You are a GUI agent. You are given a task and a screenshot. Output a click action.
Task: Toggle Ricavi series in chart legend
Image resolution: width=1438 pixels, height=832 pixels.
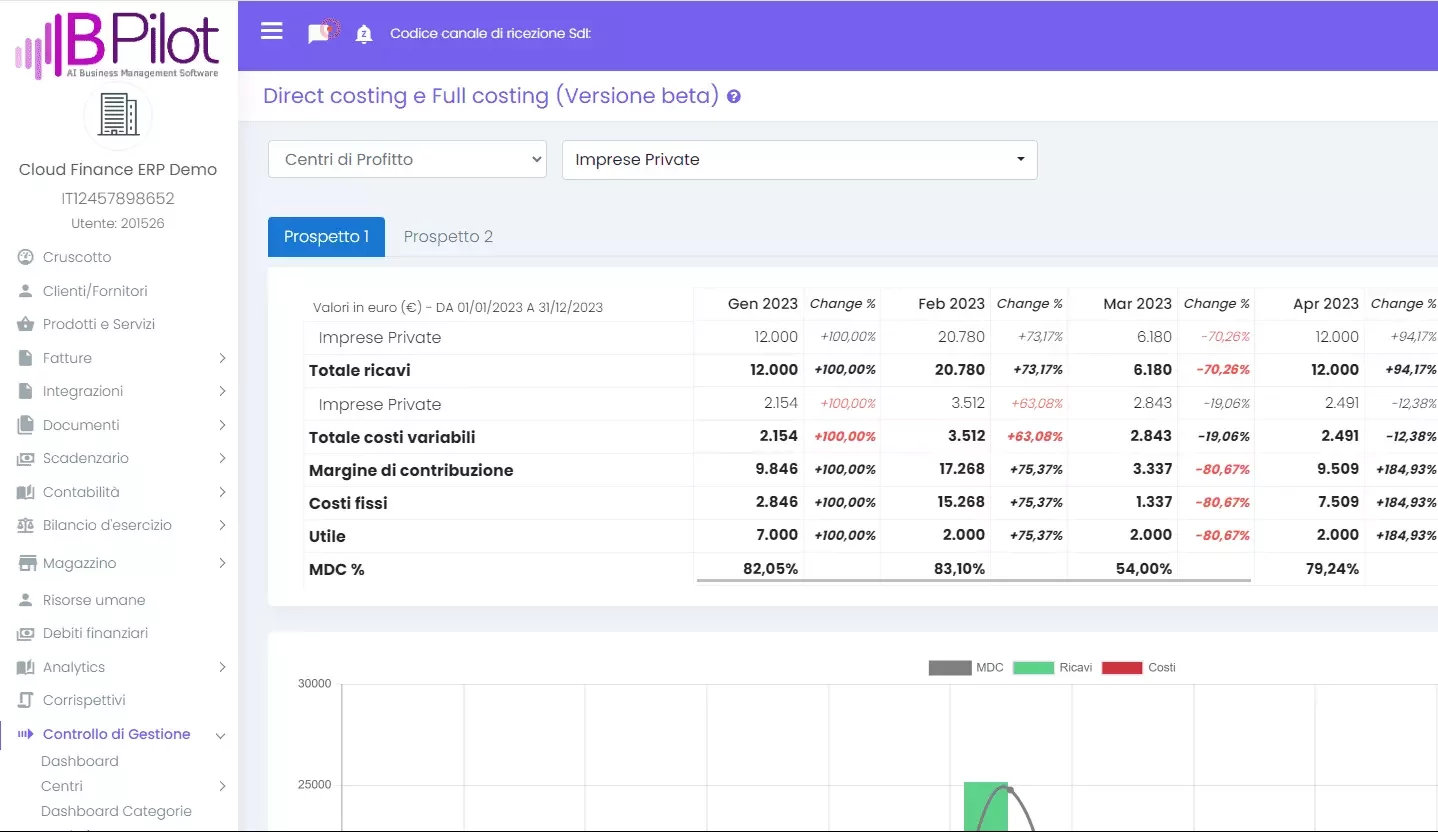click(x=1052, y=667)
